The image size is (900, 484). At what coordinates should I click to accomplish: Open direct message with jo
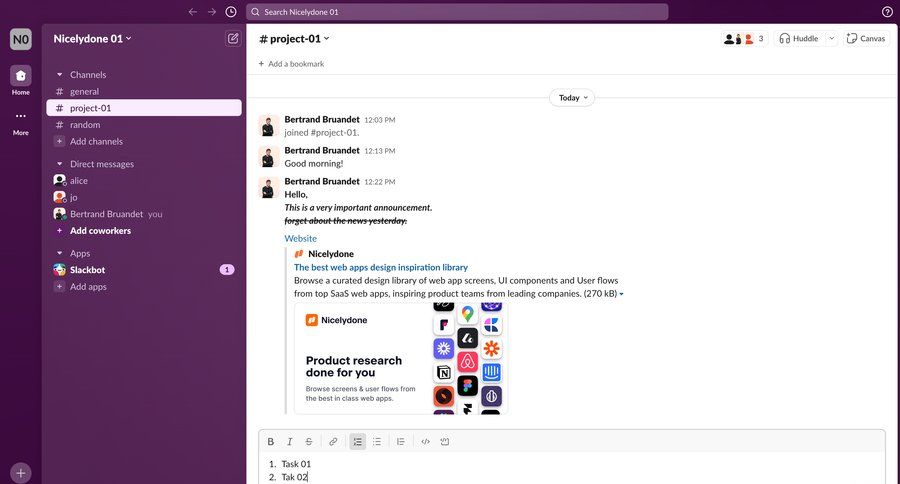coord(144,197)
